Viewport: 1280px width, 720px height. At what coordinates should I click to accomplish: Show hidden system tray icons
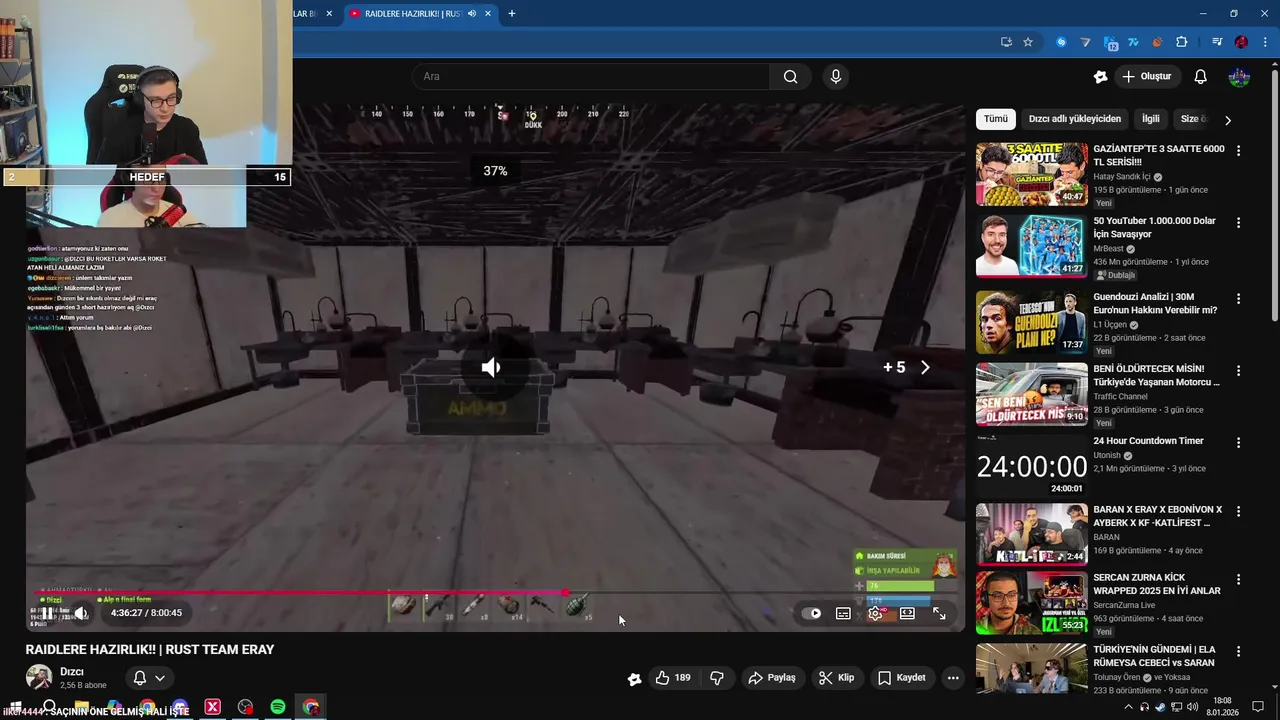1128,707
